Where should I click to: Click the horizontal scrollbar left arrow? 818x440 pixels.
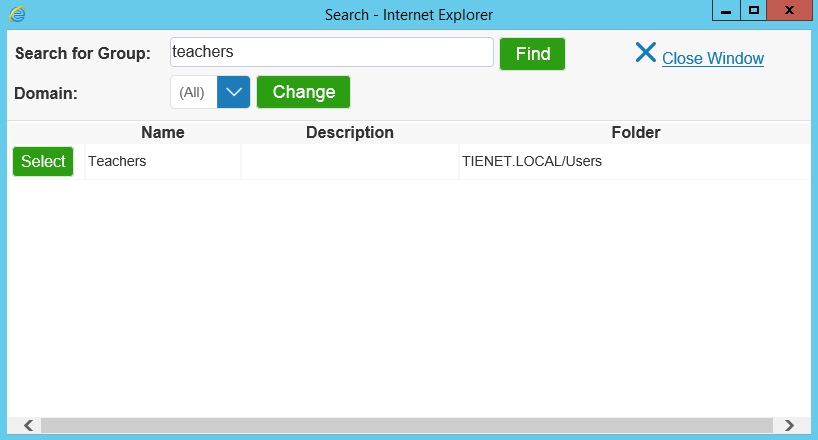click(28, 425)
